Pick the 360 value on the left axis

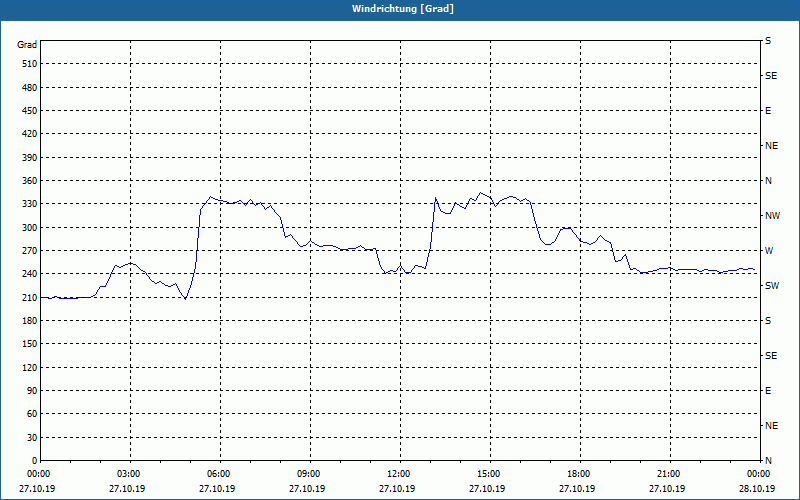point(29,181)
